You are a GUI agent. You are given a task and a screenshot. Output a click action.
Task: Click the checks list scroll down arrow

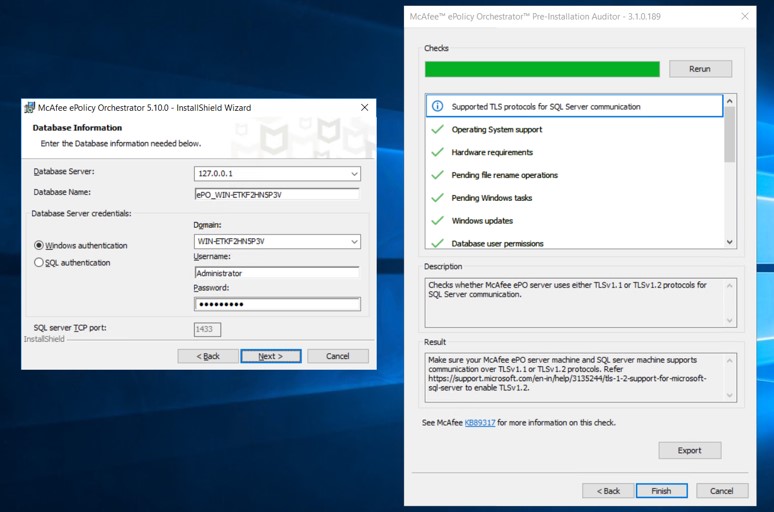coord(730,242)
